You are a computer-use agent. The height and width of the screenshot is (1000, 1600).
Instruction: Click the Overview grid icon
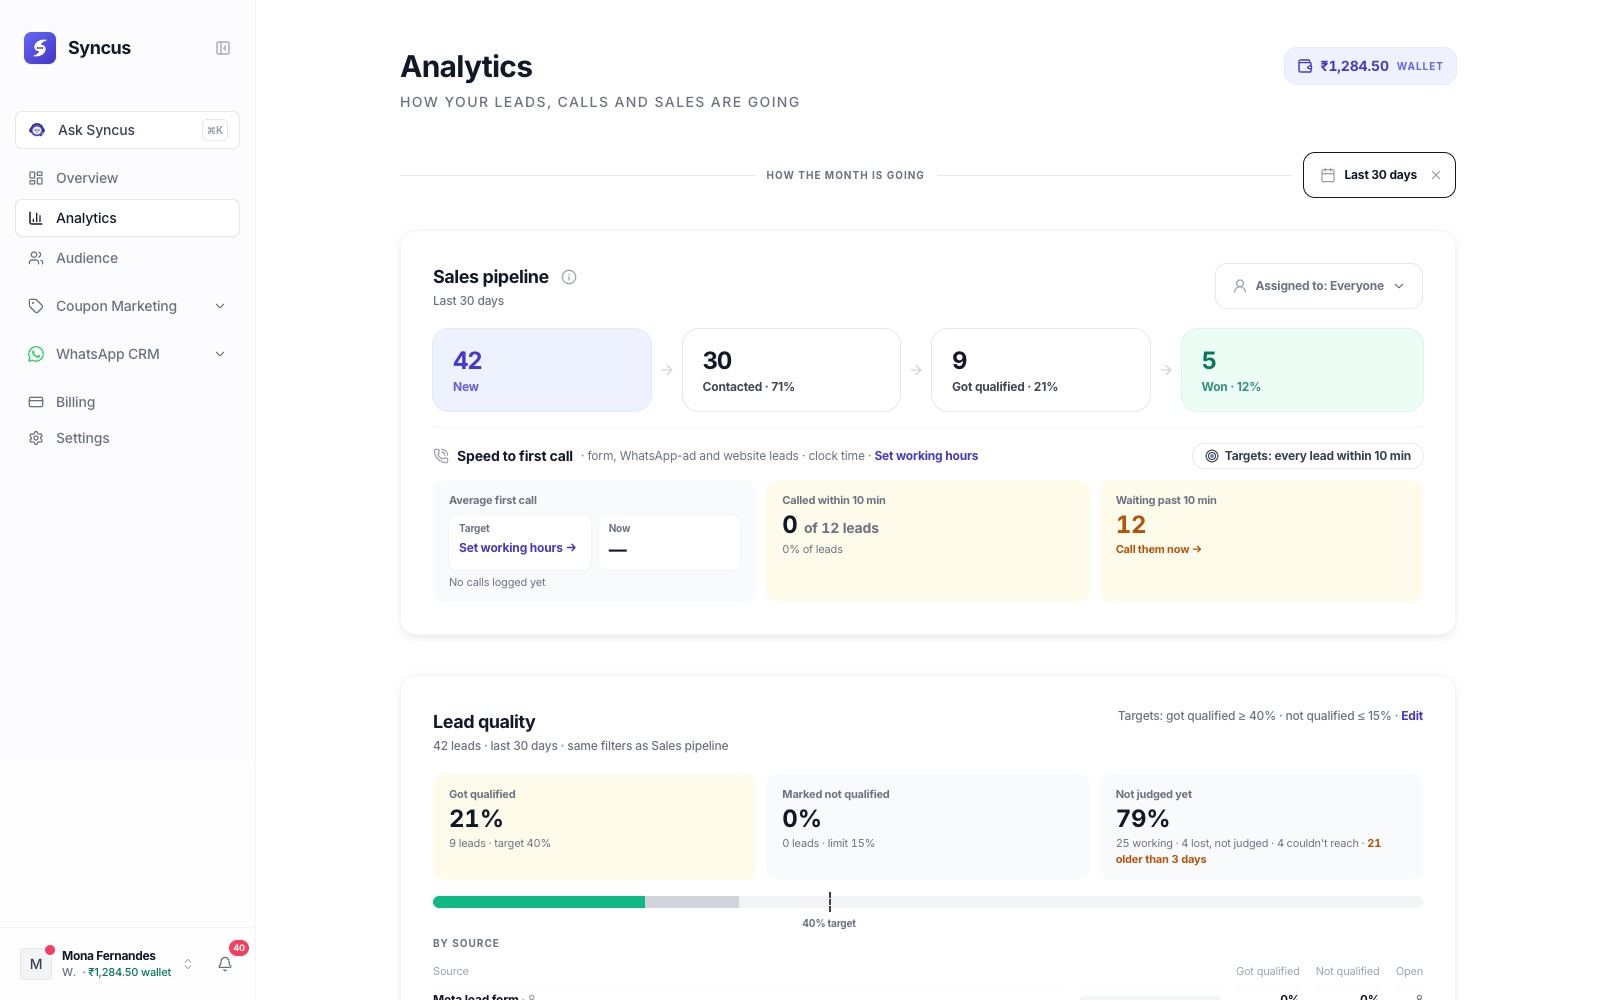(36, 178)
